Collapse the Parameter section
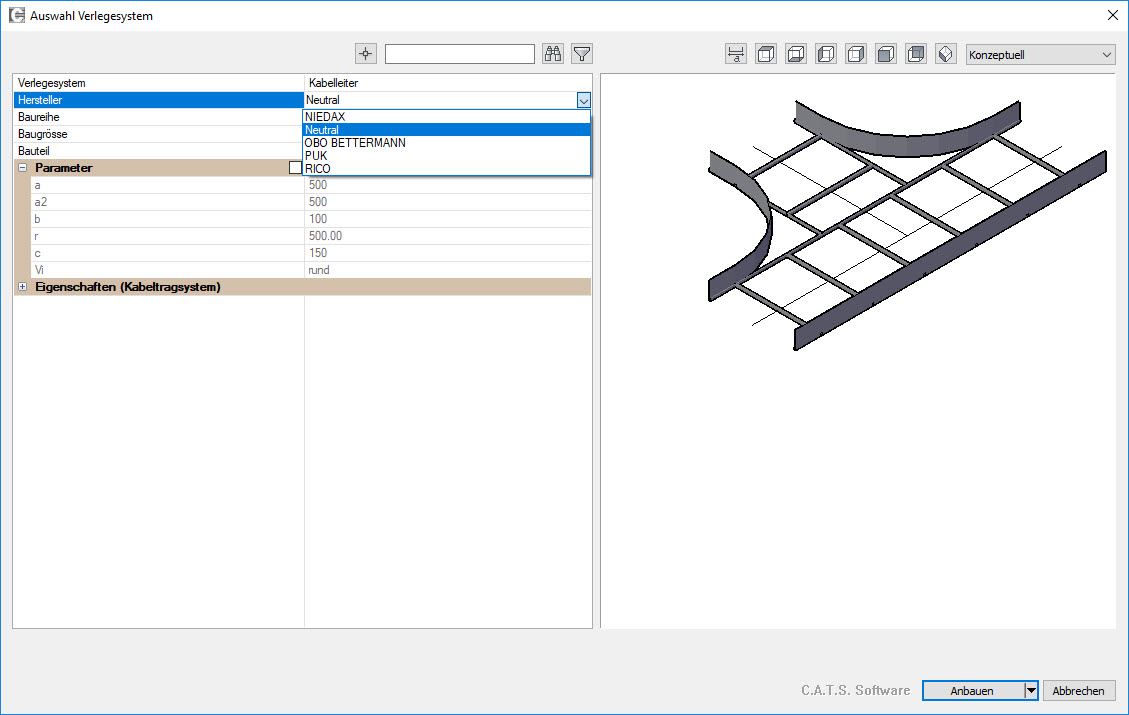Image resolution: width=1129 pixels, height=715 pixels. coord(23,168)
